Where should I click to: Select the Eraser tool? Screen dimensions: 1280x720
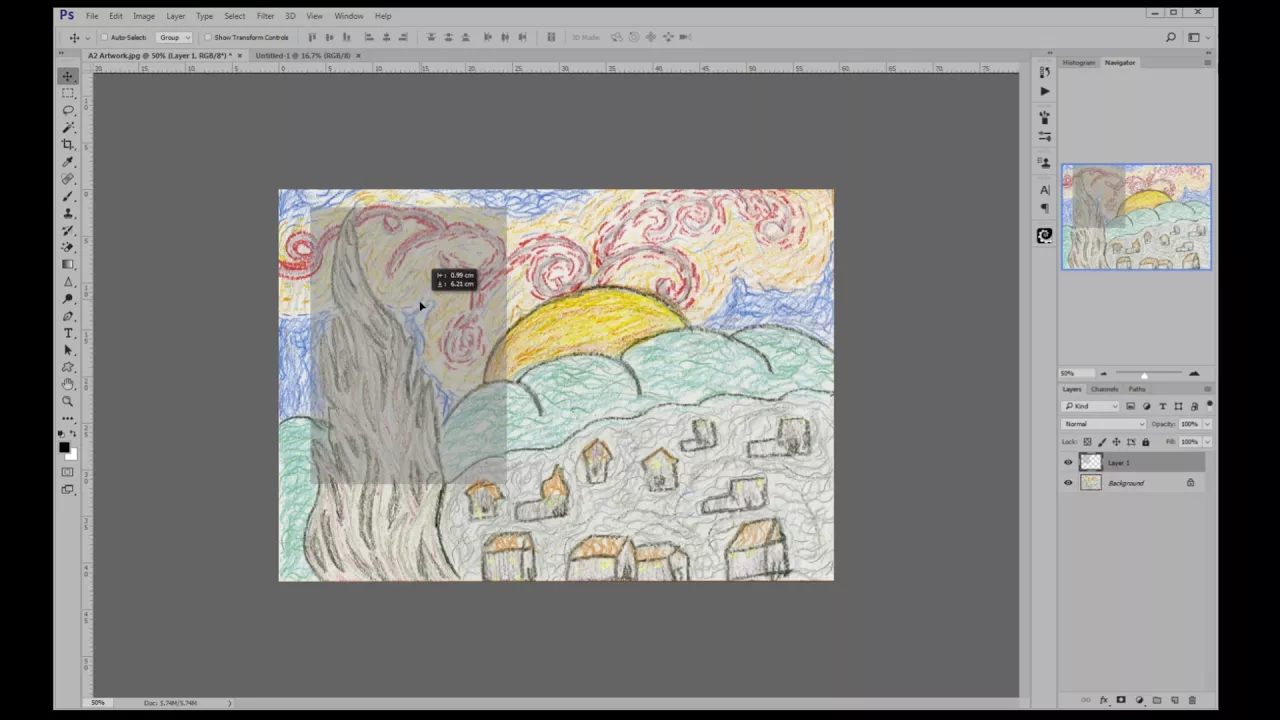click(x=68, y=247)
